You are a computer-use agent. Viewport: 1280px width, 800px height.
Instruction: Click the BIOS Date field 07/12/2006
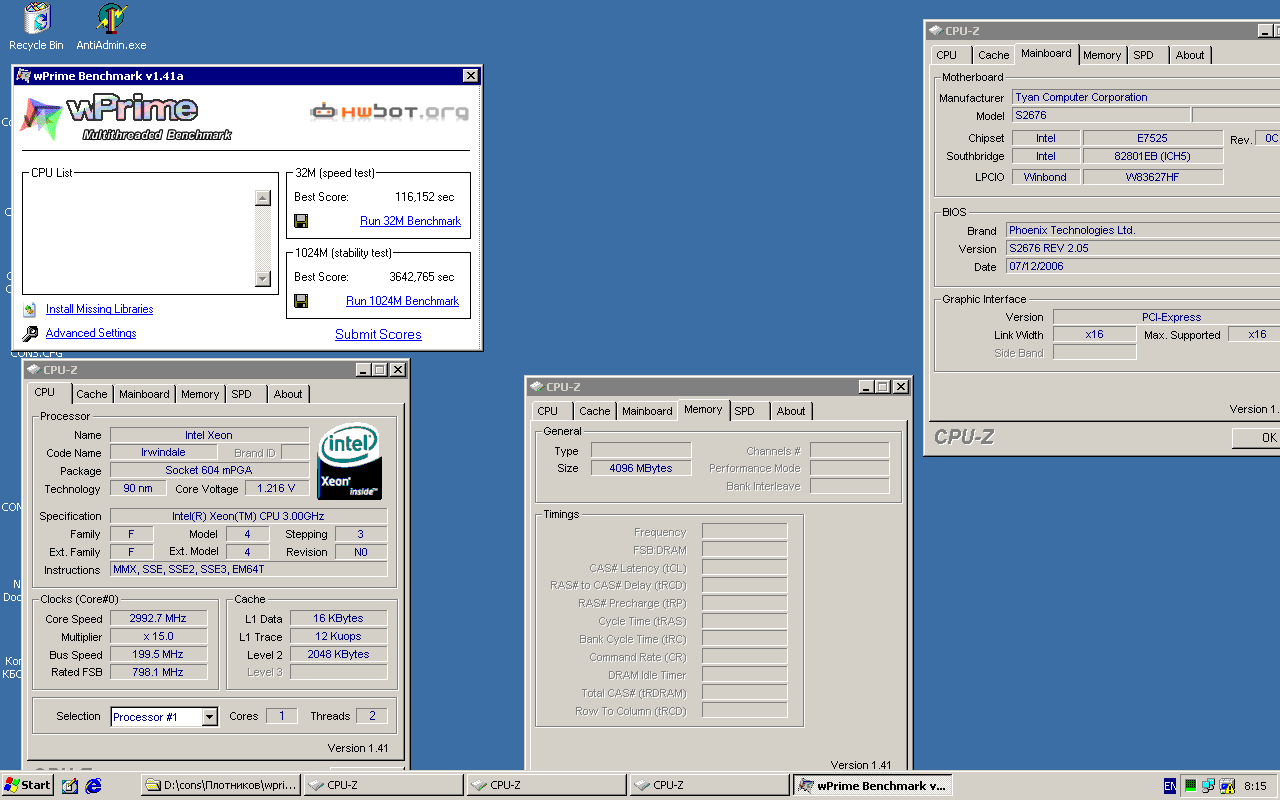(1143, 266)
